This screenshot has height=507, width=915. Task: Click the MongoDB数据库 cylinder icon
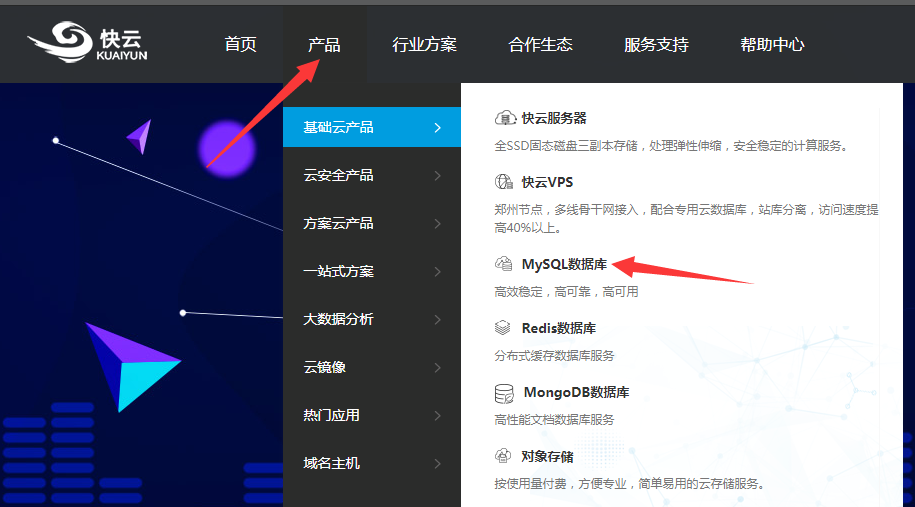pyautogui.click(x=505, y=392)
